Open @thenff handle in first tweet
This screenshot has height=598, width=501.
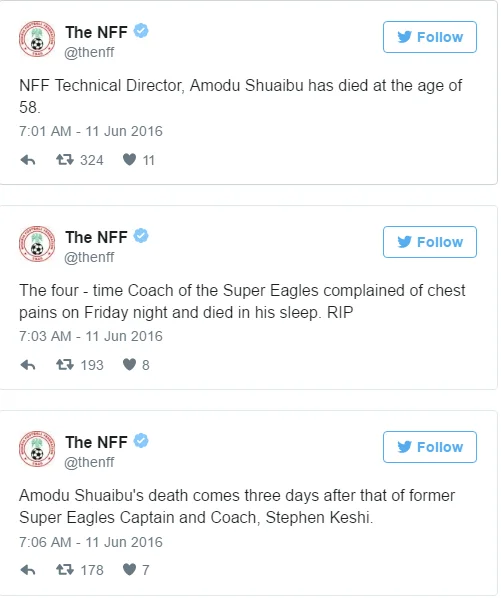tap(89, 52)
